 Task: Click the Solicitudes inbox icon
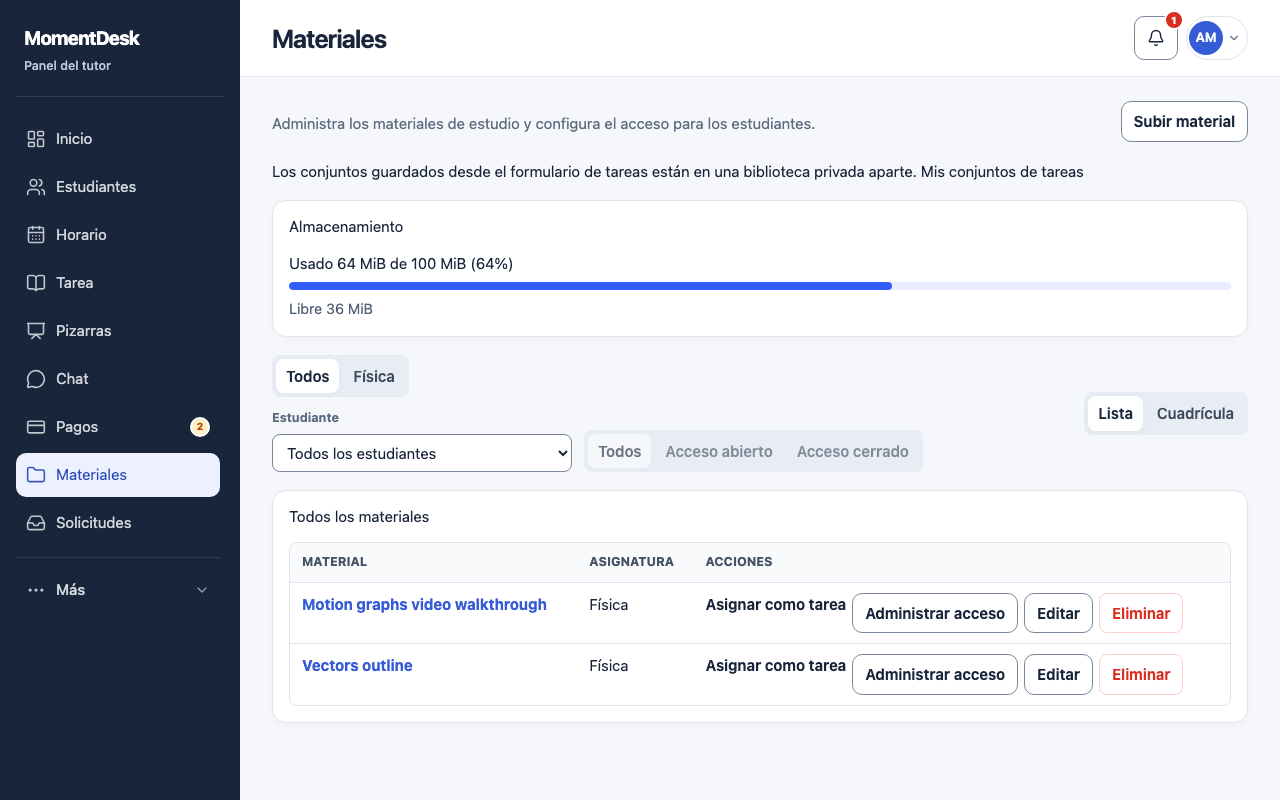coord(36,523)
